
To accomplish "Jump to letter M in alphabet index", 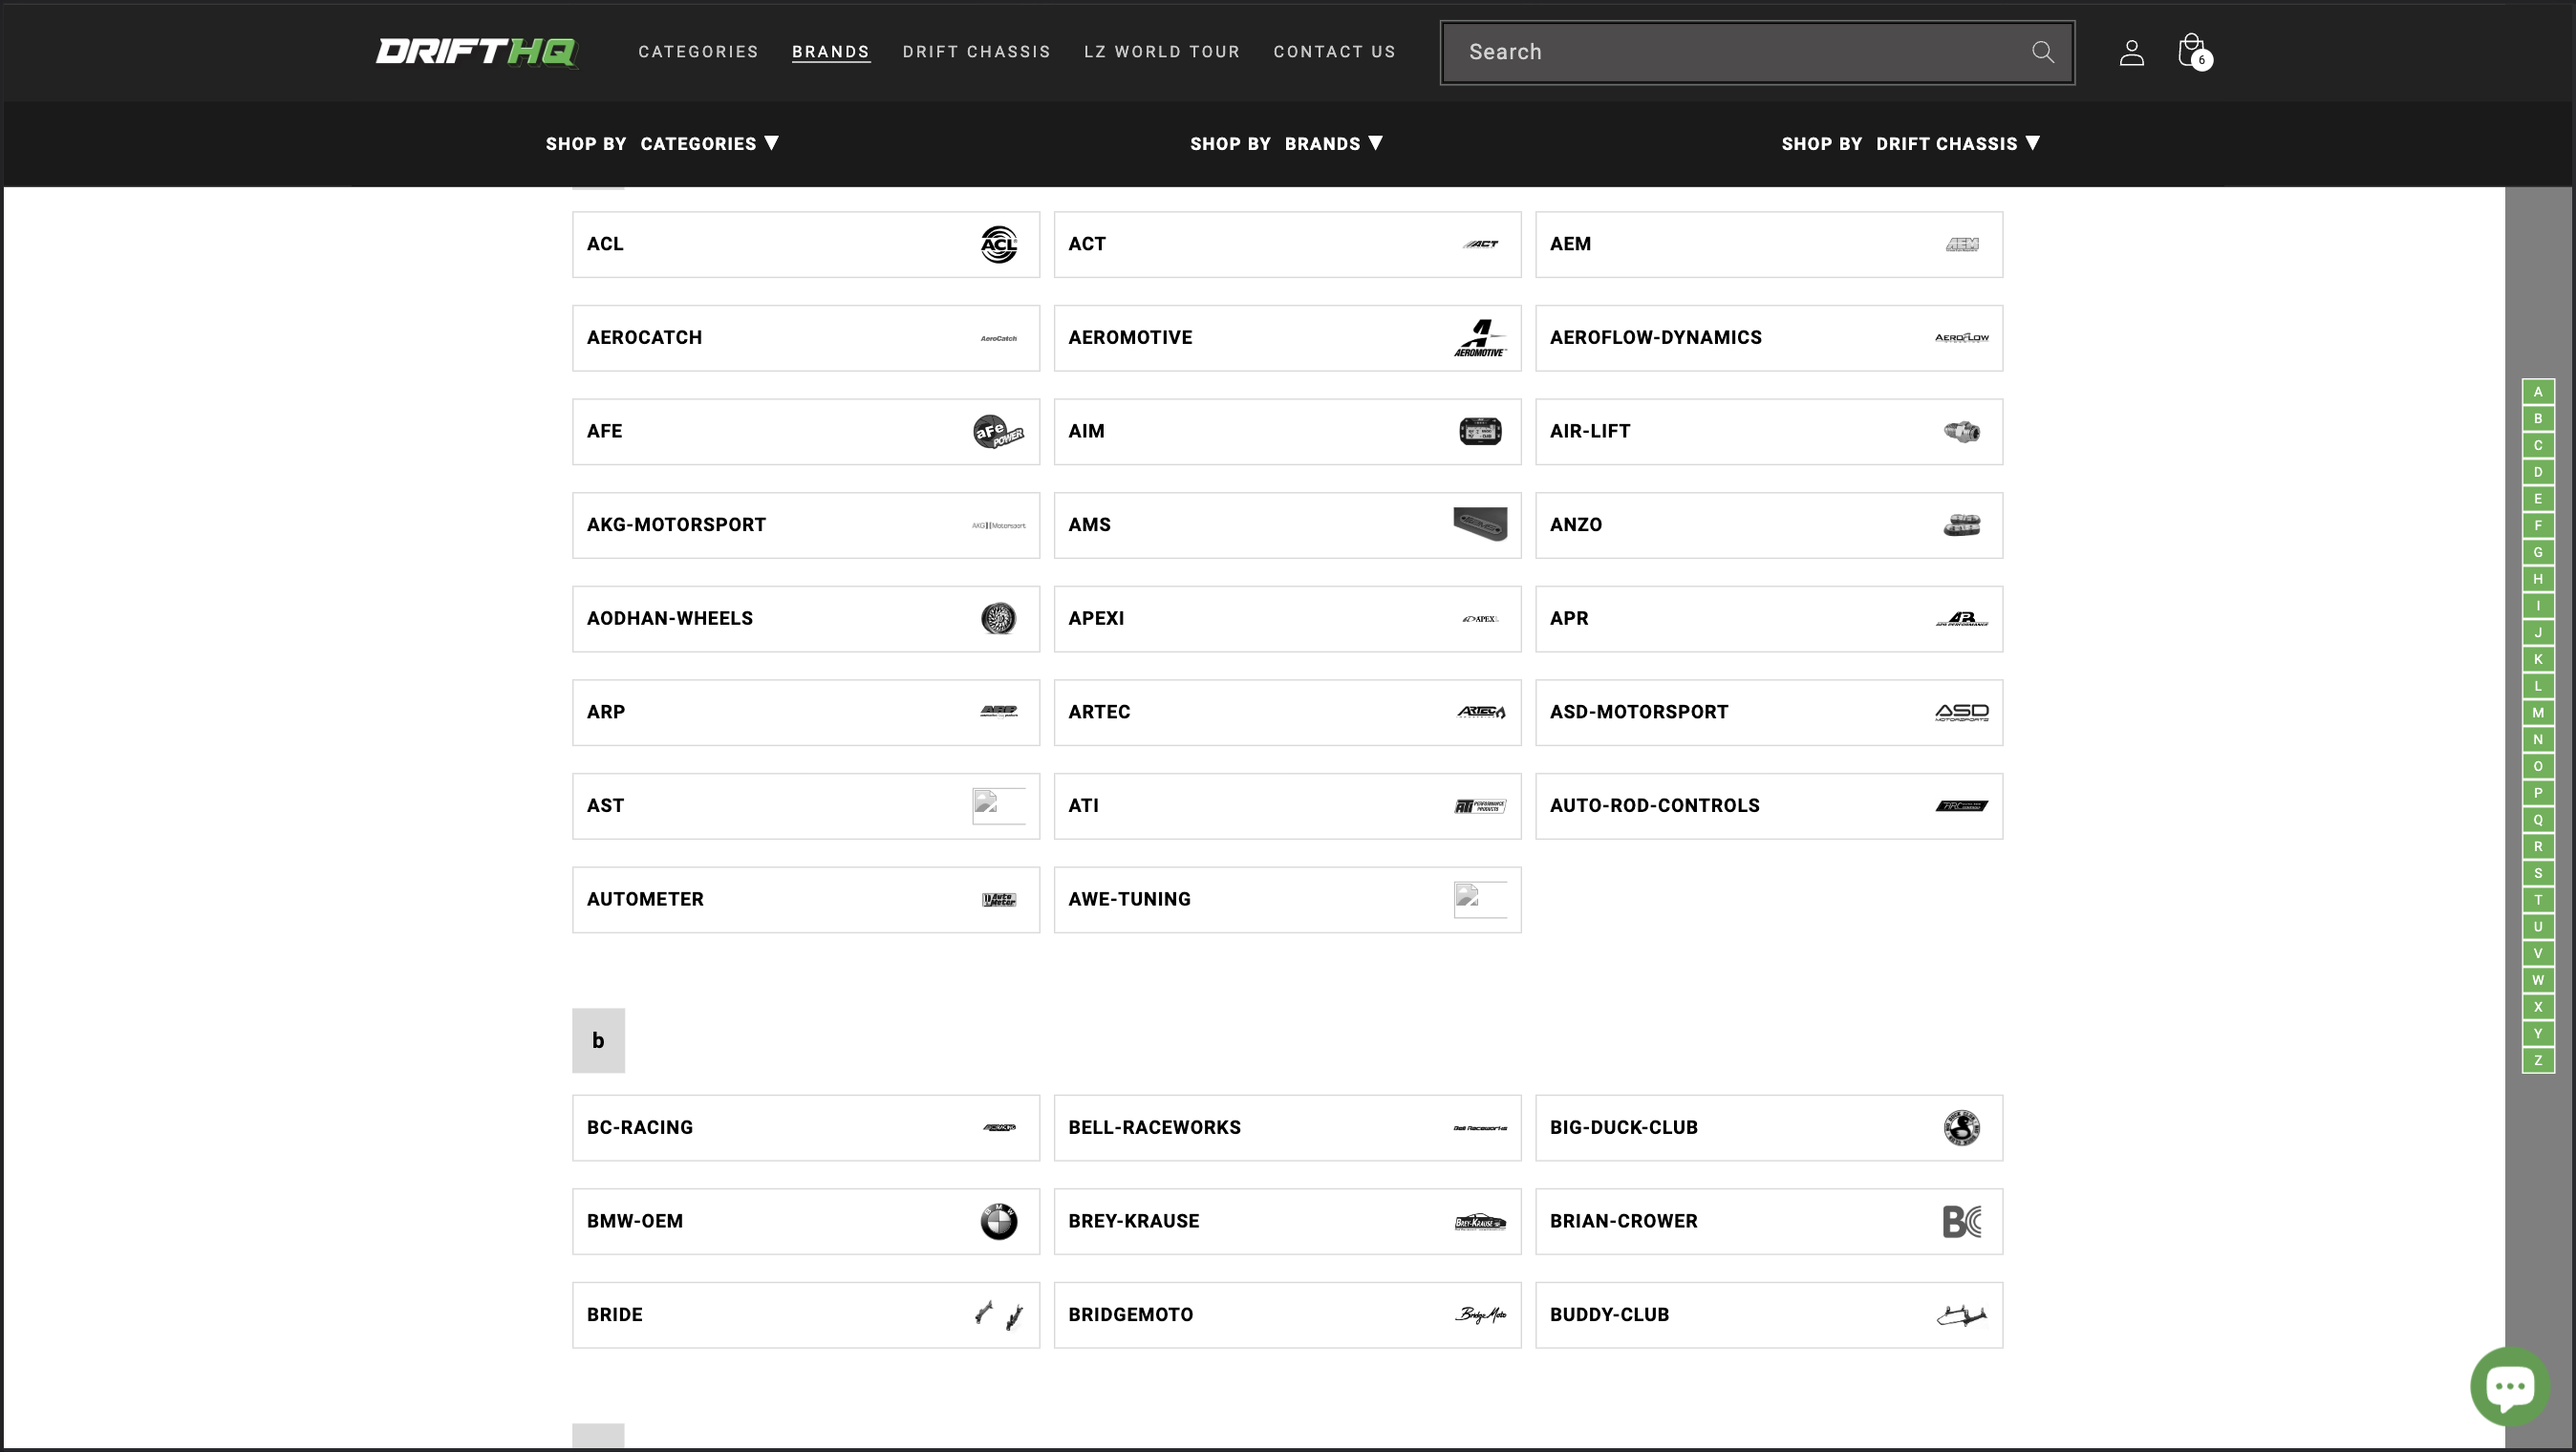I will click(2537, 713).
